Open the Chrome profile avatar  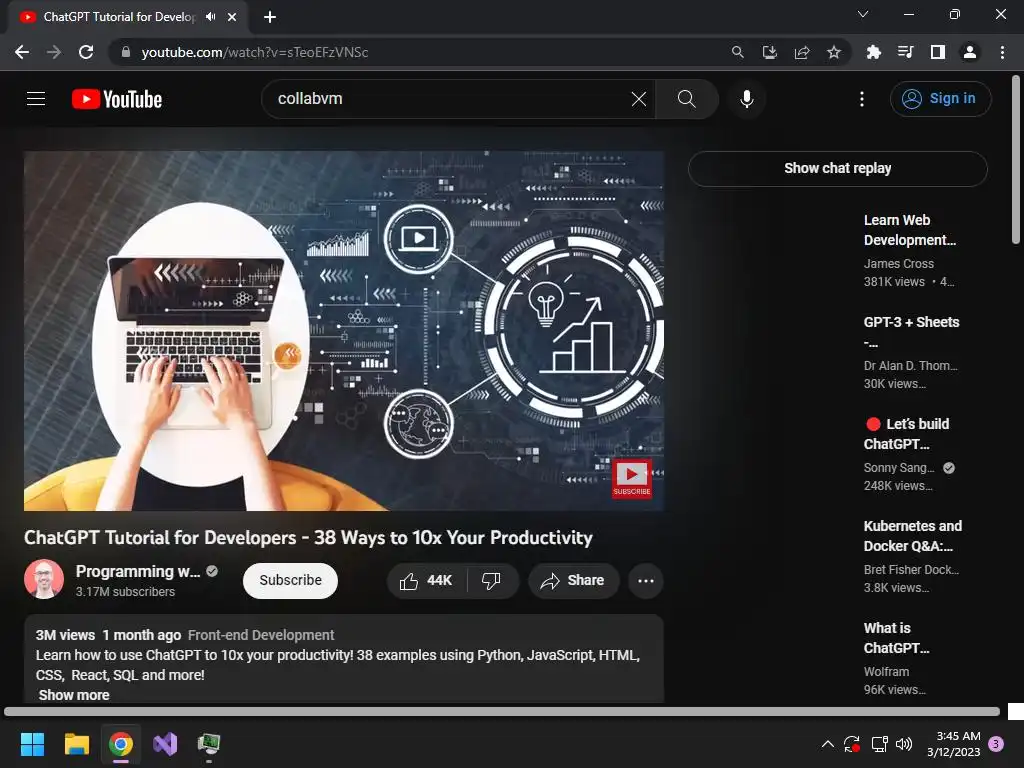tap(970, 52)
